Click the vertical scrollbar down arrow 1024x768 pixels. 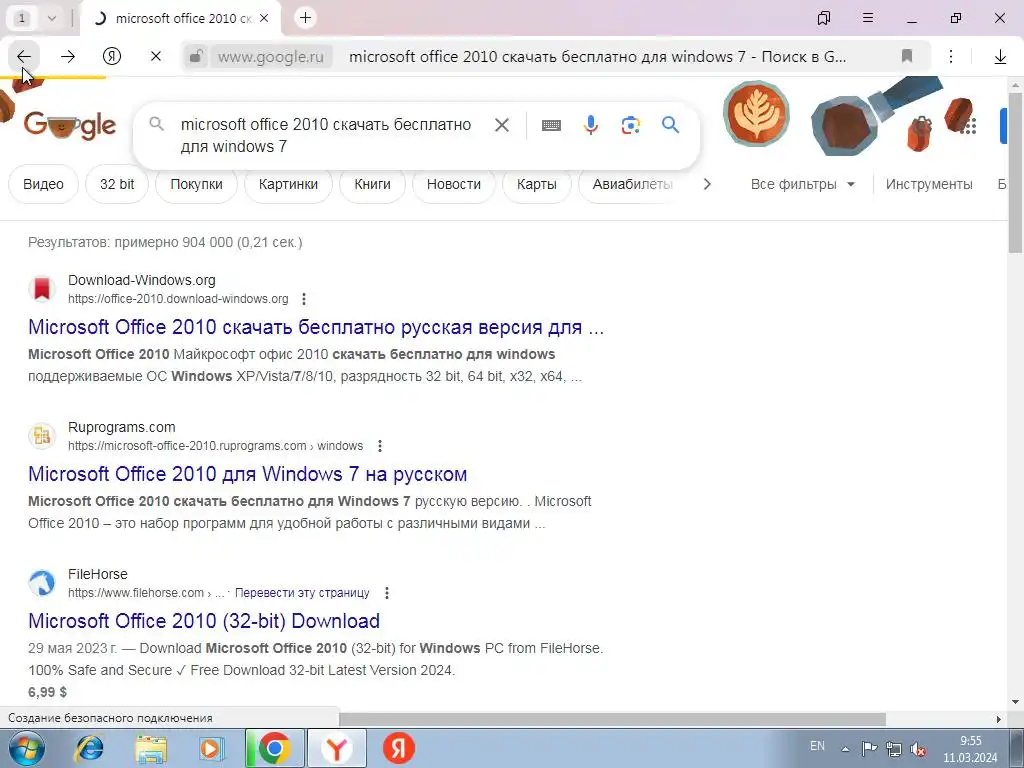click(x=1015, y=702)
